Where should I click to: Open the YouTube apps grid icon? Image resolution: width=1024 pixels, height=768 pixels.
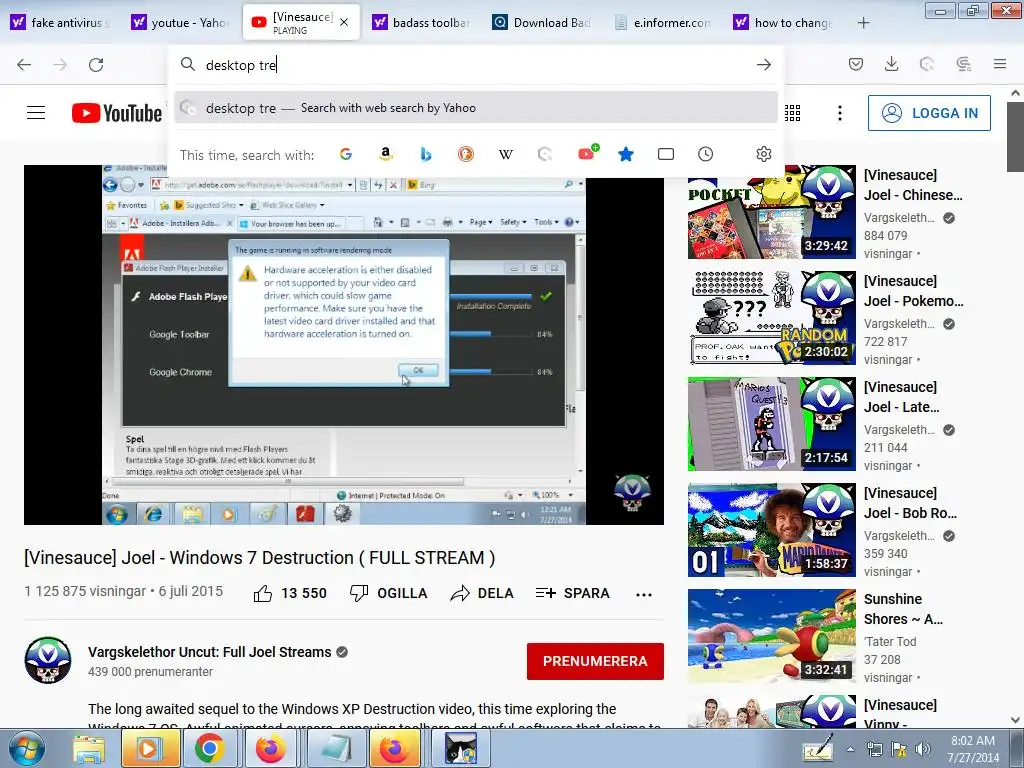click(x=793, y=113)
